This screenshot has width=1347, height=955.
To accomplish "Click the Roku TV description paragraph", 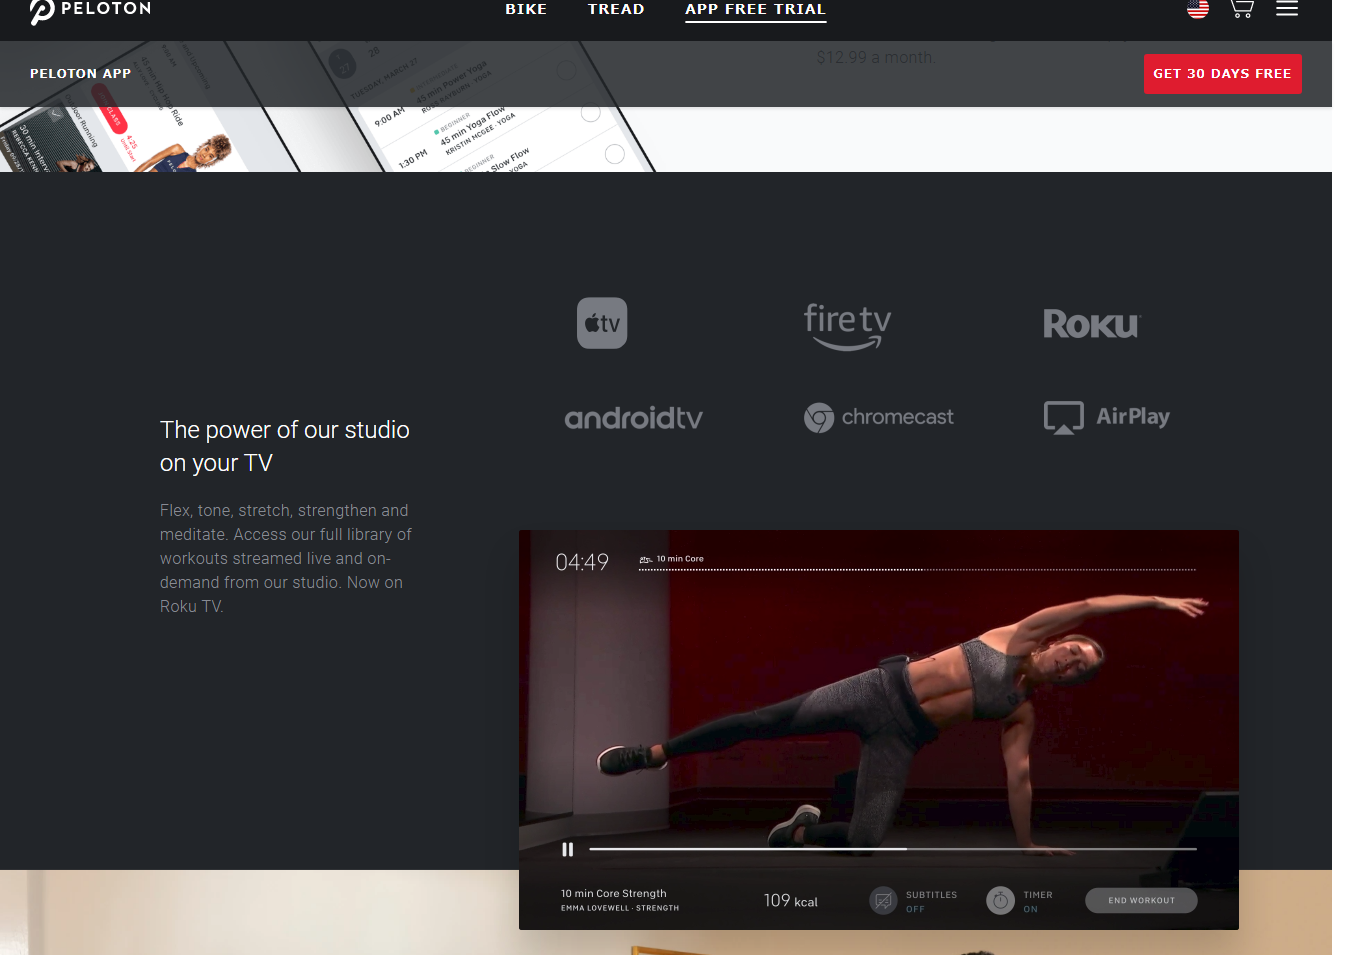I will (286, 558).
